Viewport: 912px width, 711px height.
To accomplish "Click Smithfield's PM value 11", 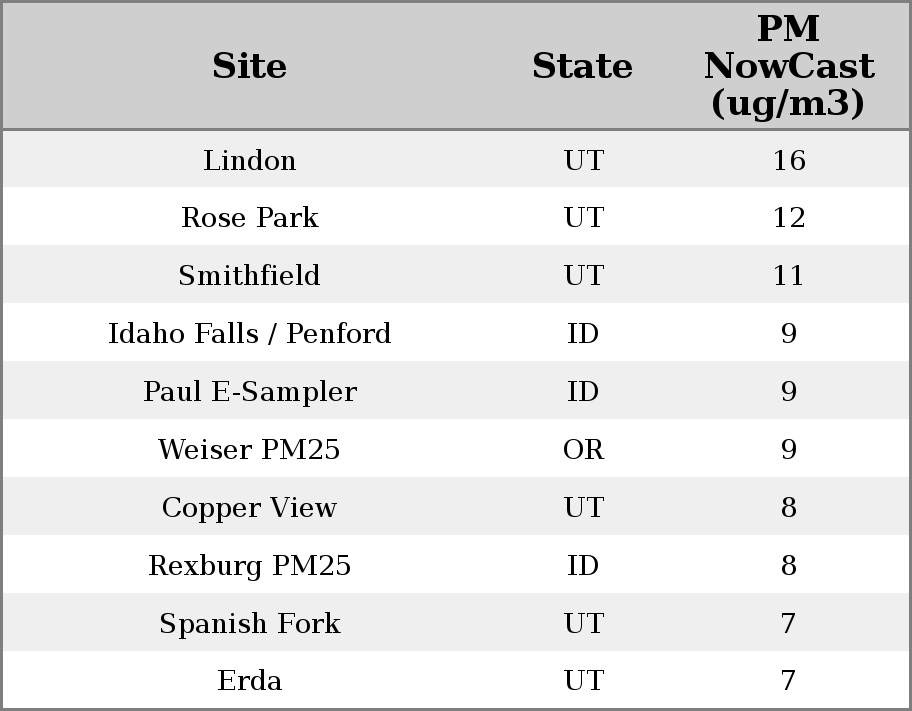I will click(x=788, y=276).
